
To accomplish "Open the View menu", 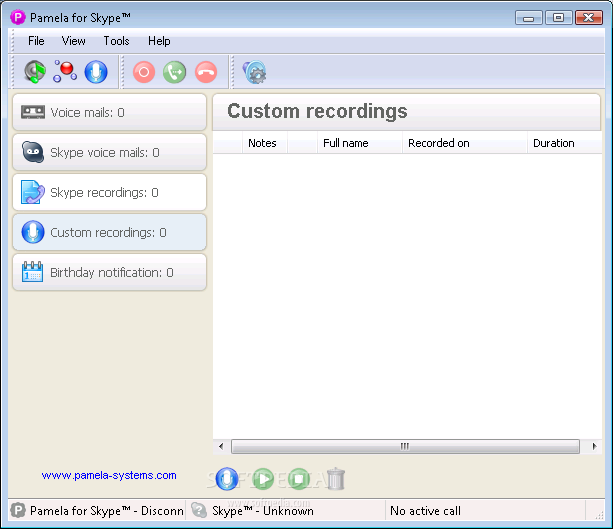I will (73, 41).
